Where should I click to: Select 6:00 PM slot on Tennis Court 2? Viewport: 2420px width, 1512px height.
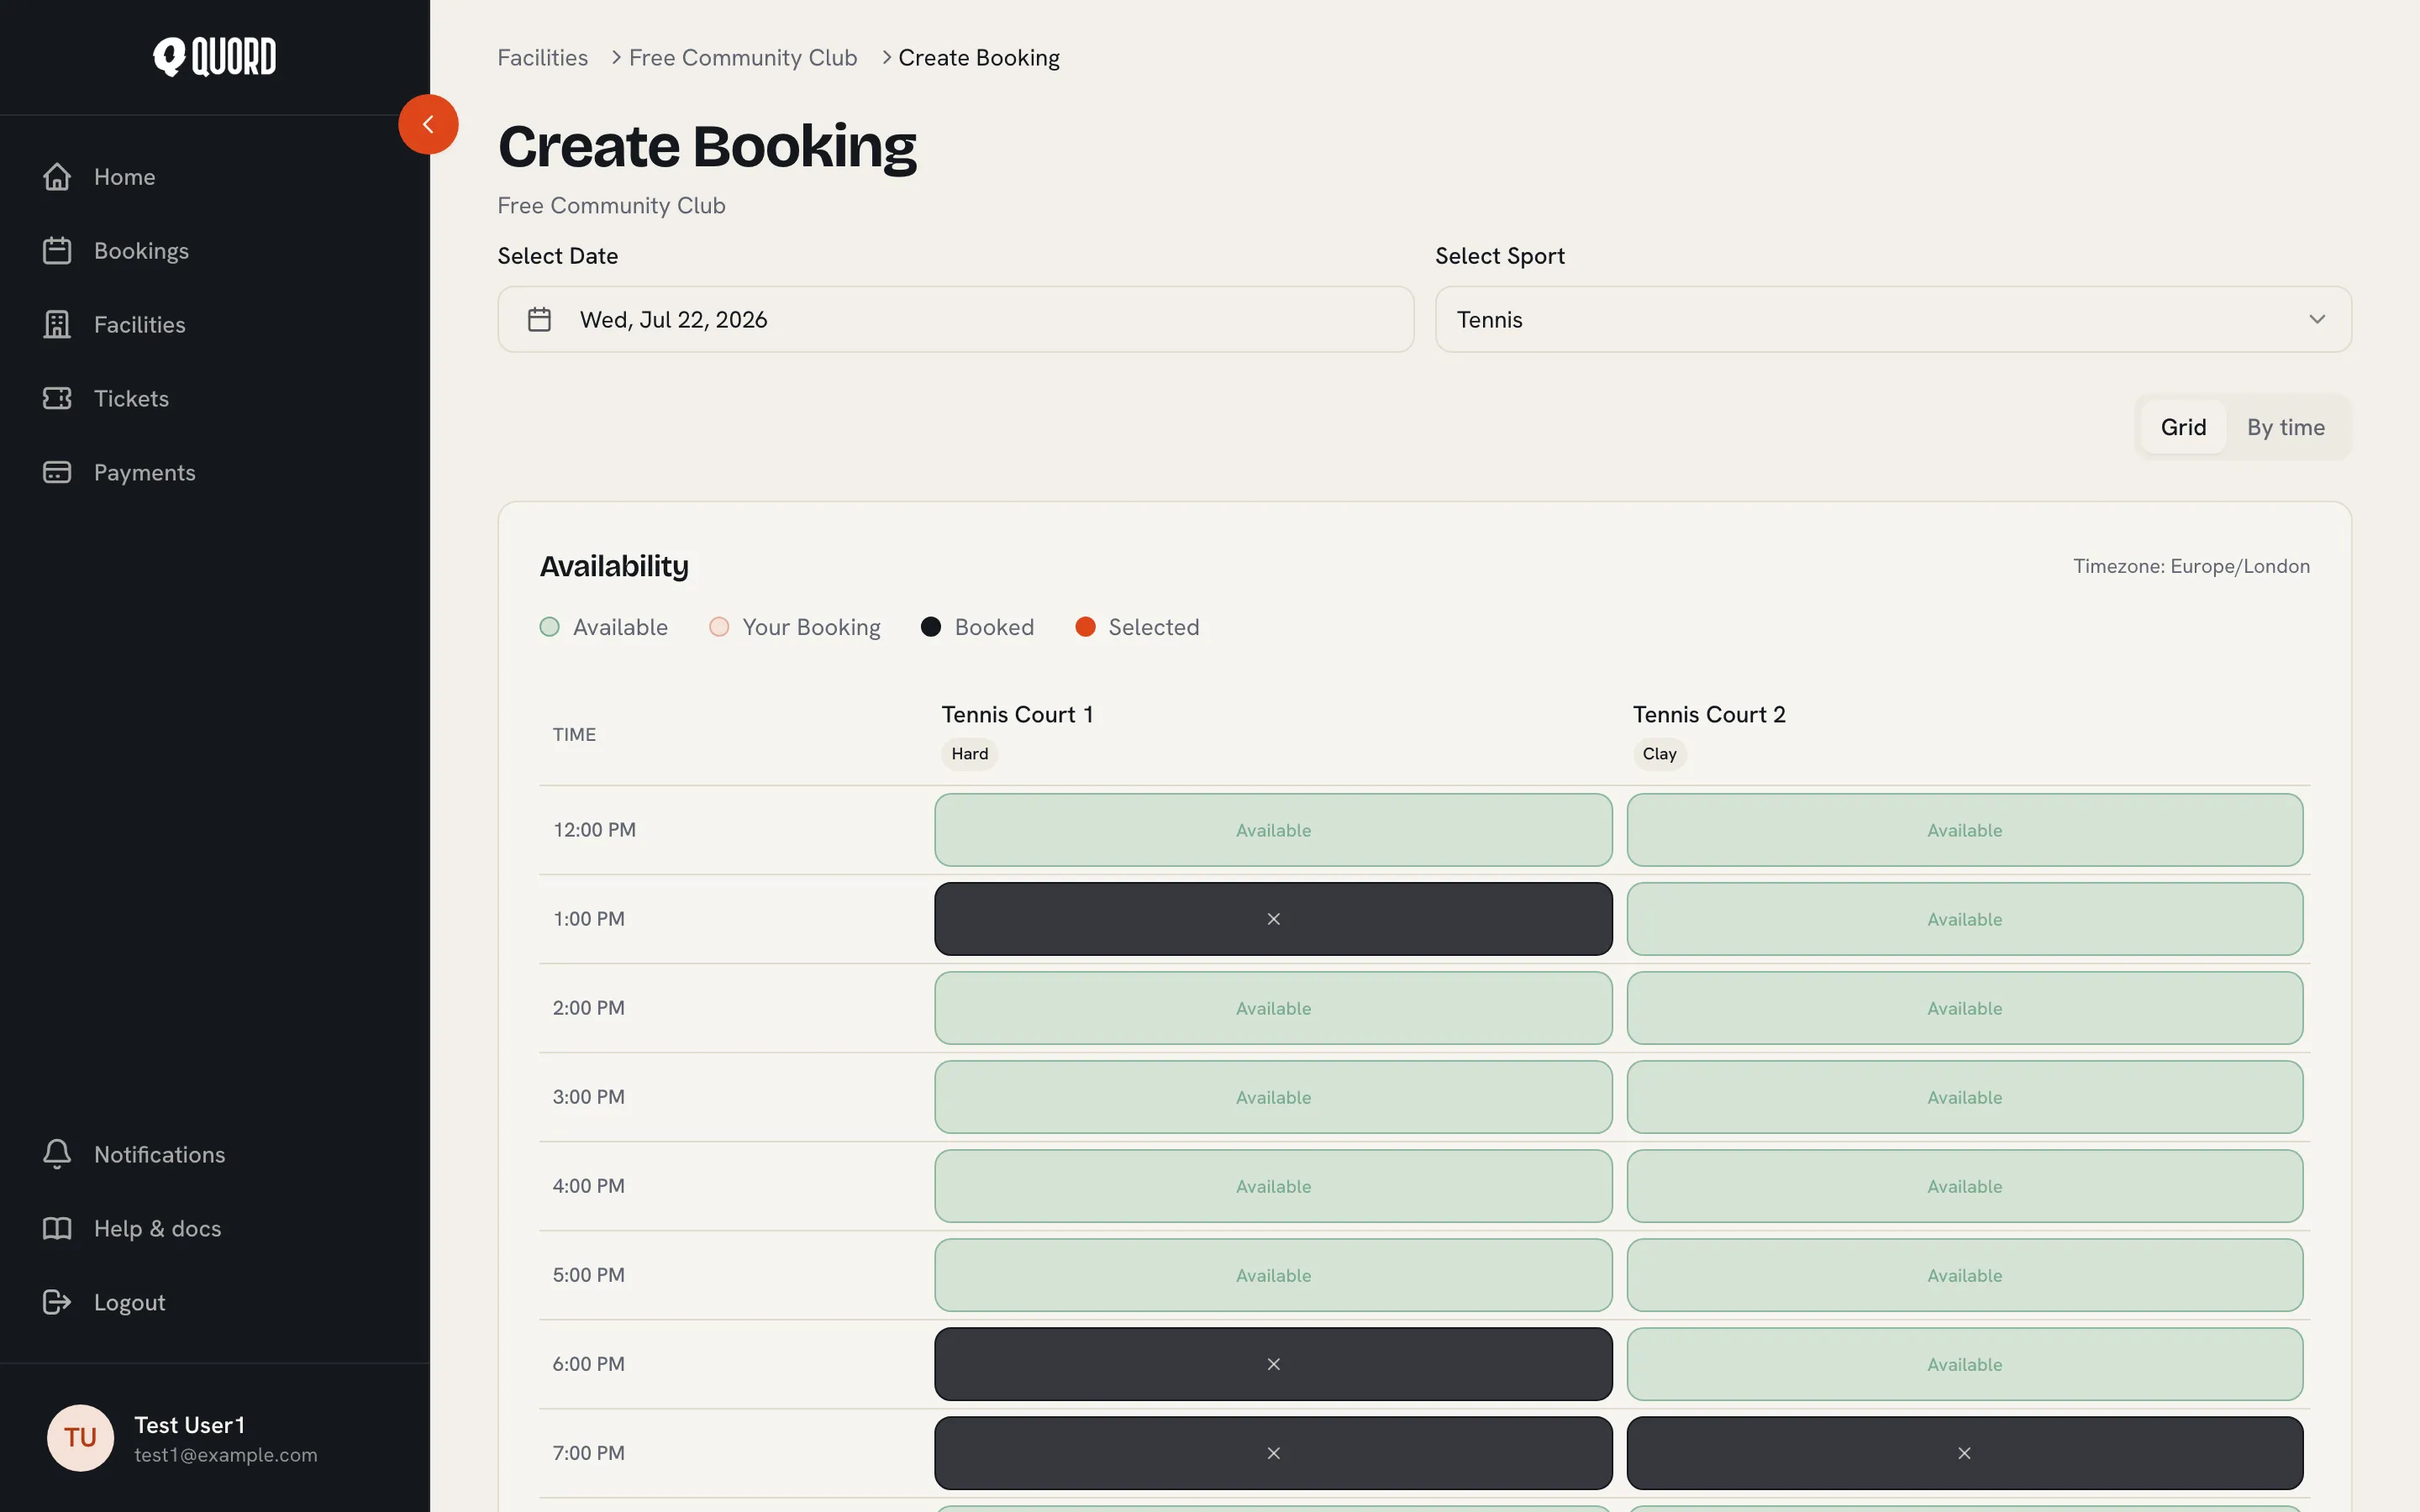[1964, 1364]
